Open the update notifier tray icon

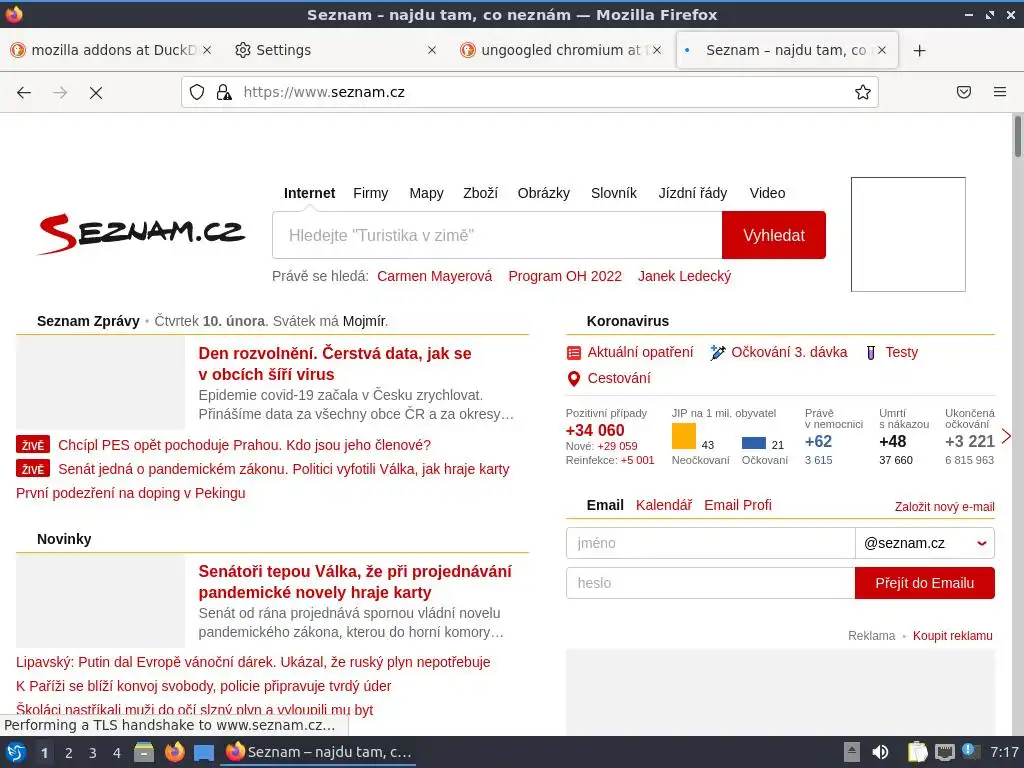point(970,752)
